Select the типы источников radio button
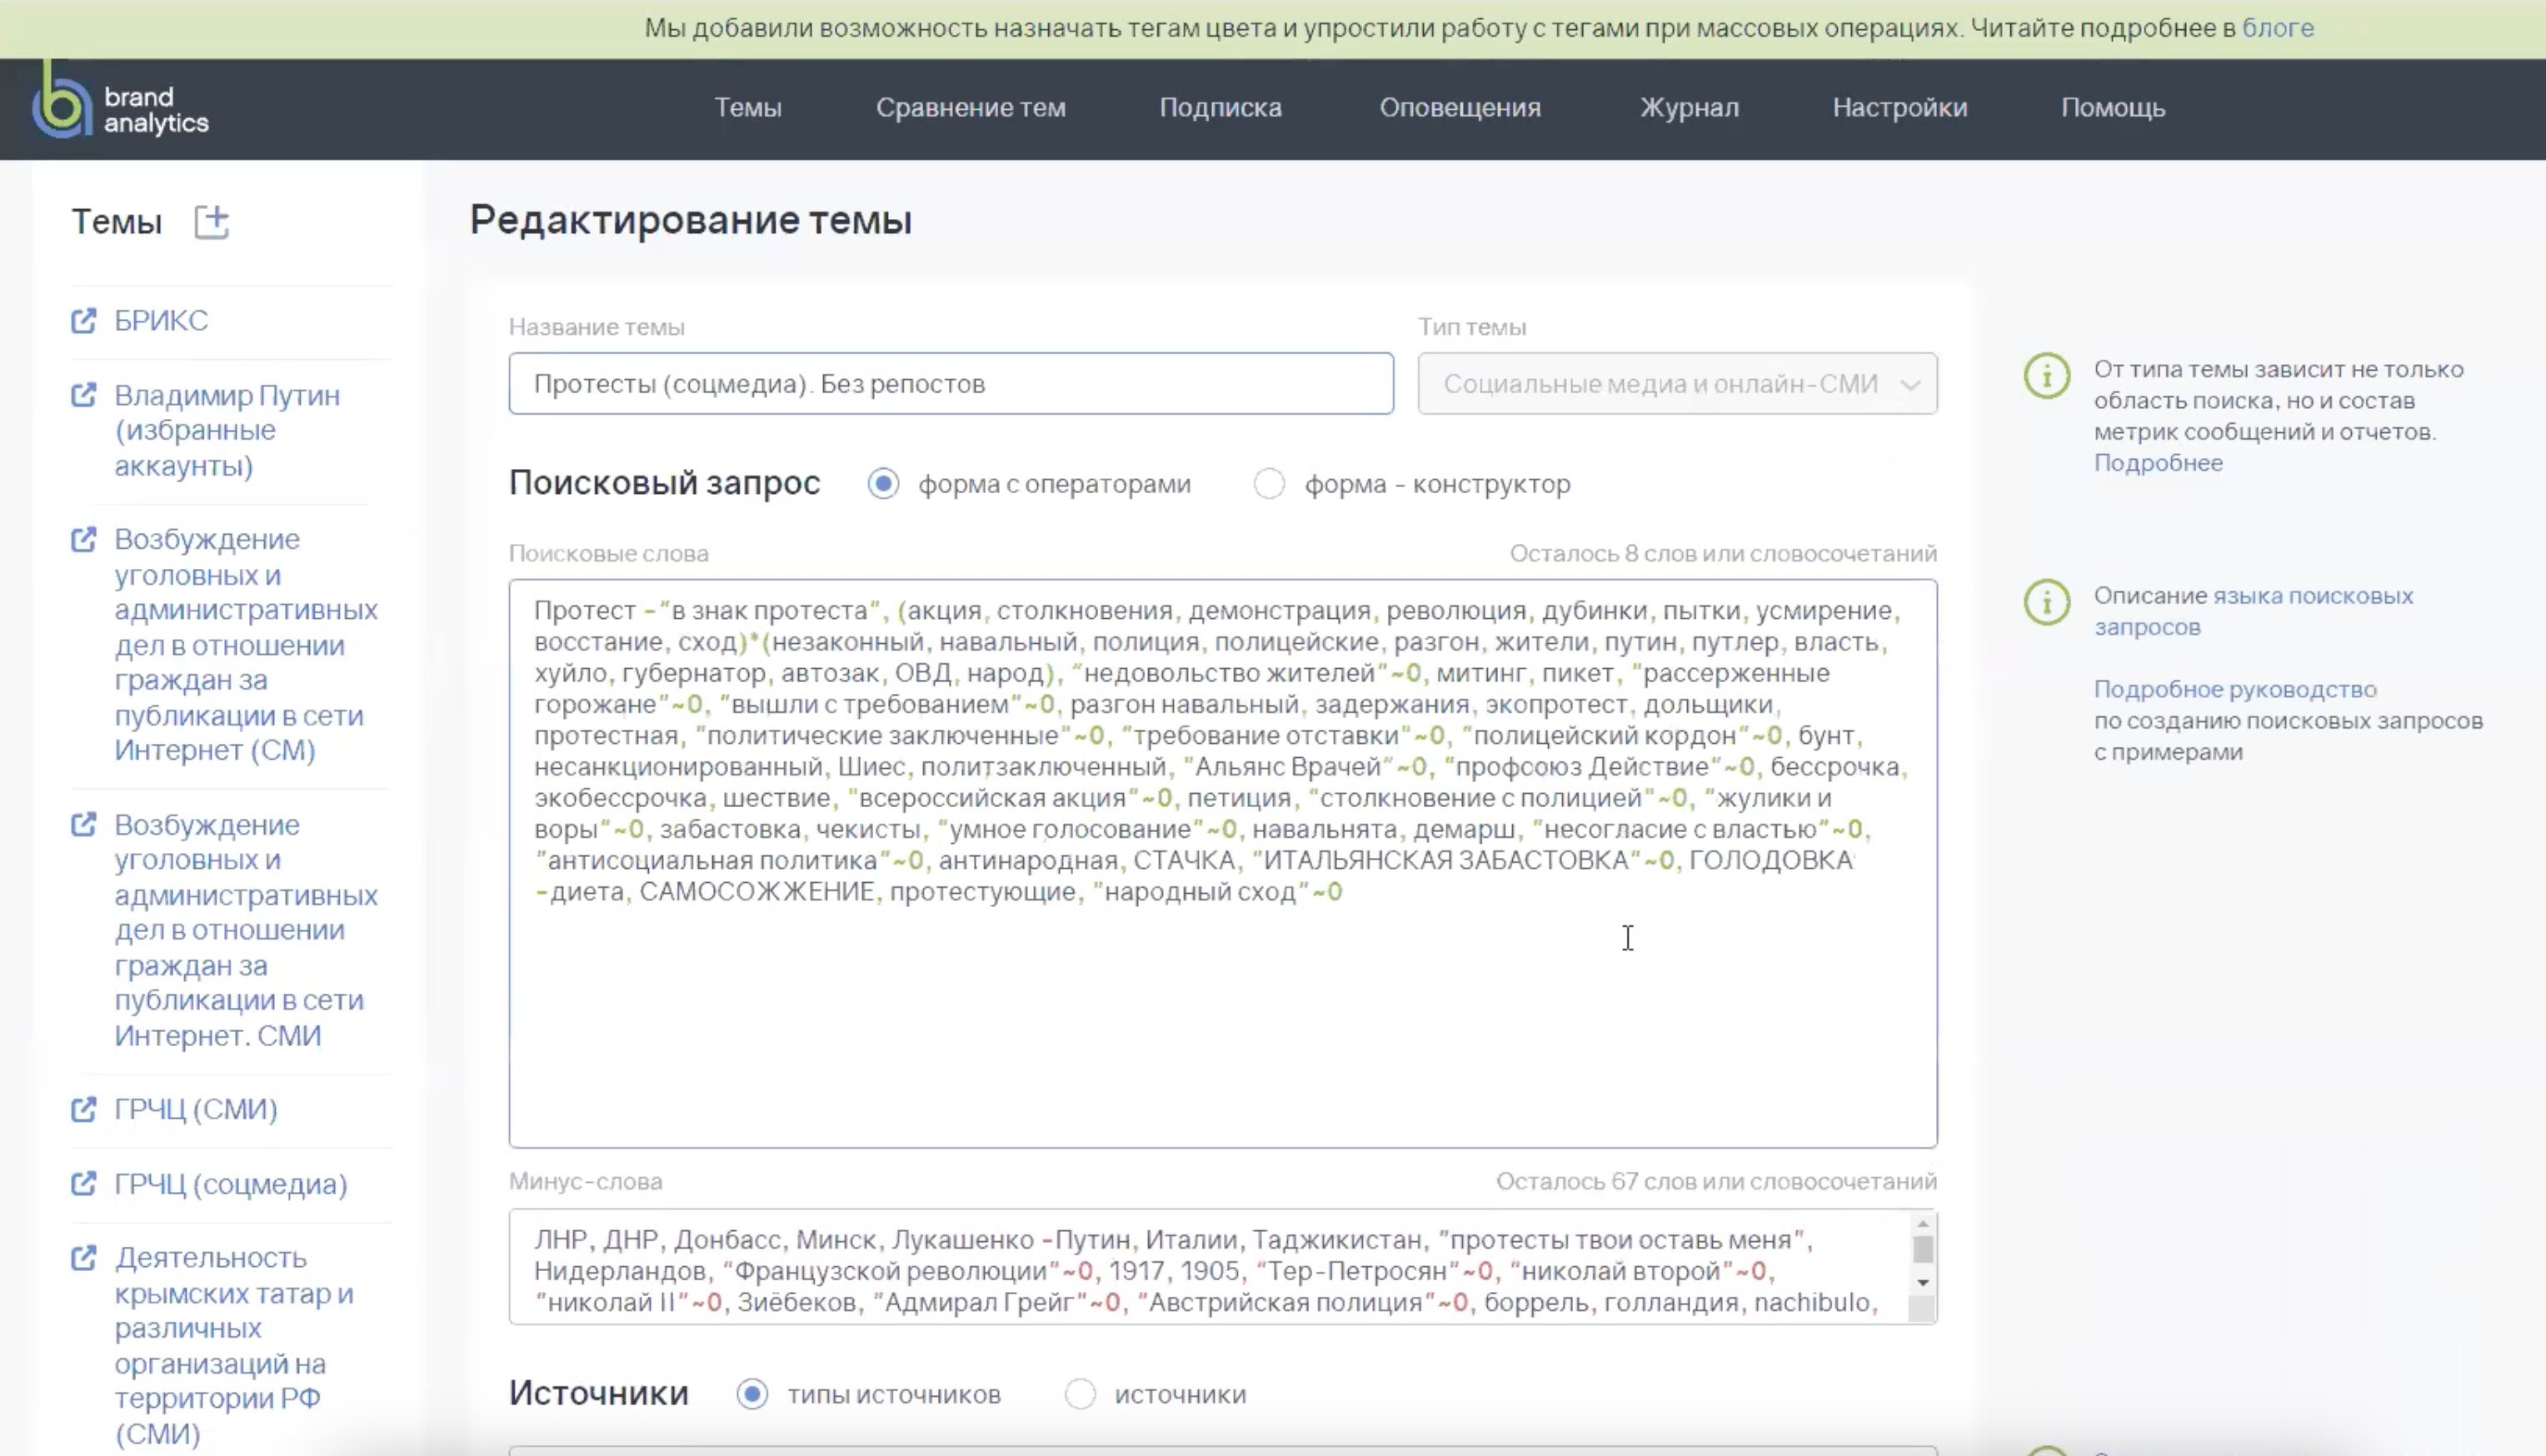The height and width of the screenshot is (1456, 2546). click(x=752, y=1394)
